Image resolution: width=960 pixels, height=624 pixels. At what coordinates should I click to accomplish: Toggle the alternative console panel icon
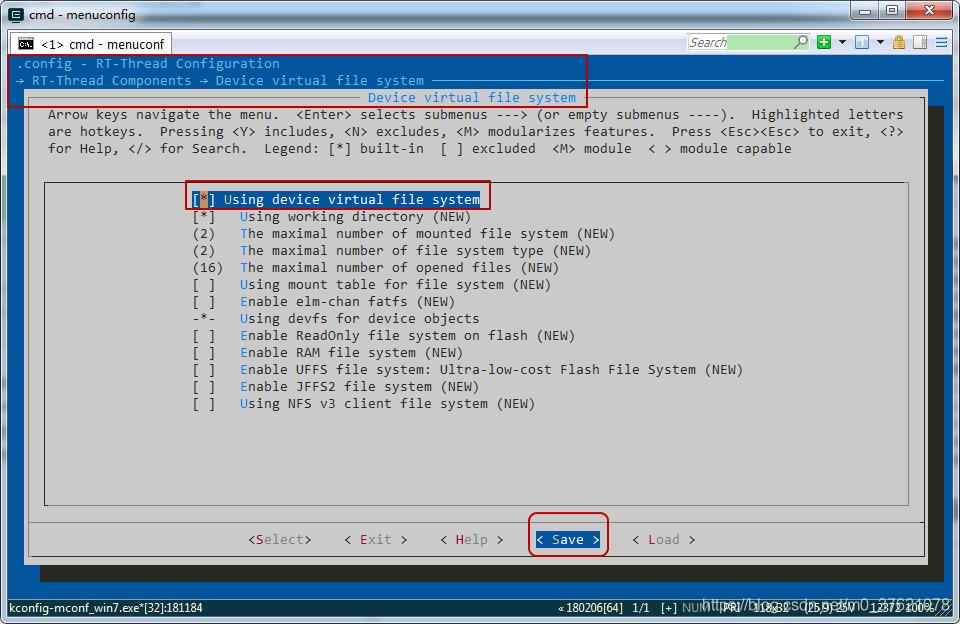[x=920, y=42]
